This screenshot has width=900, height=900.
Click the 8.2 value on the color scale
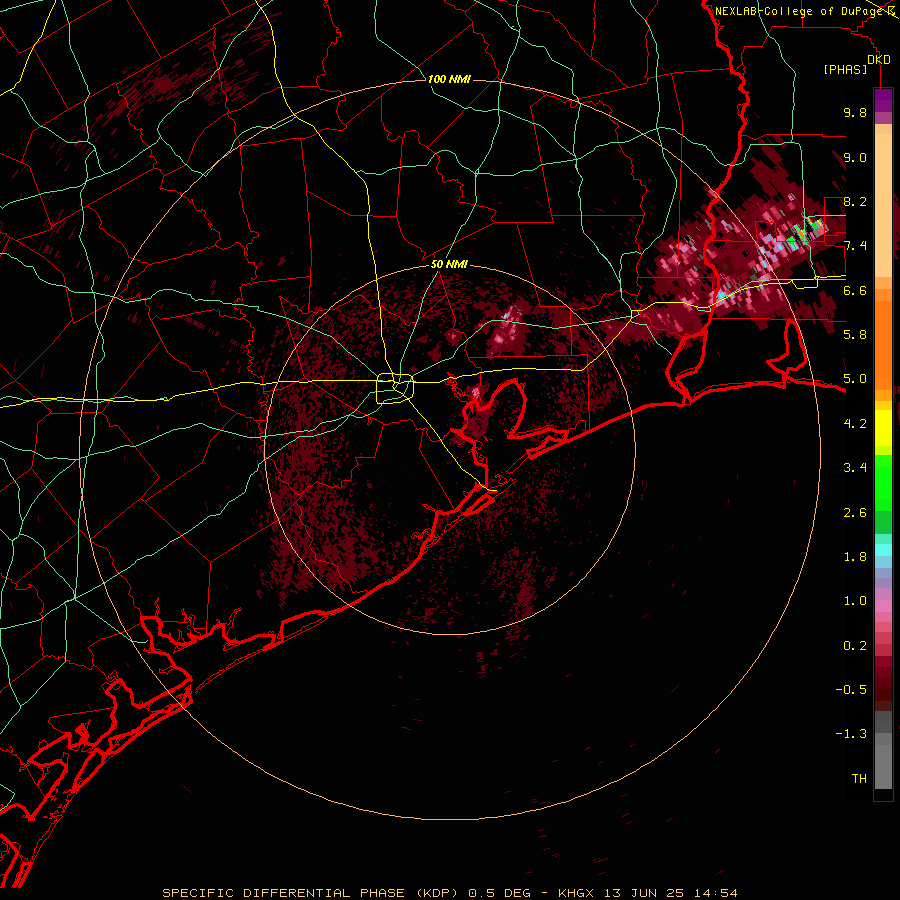pos(855,201)
